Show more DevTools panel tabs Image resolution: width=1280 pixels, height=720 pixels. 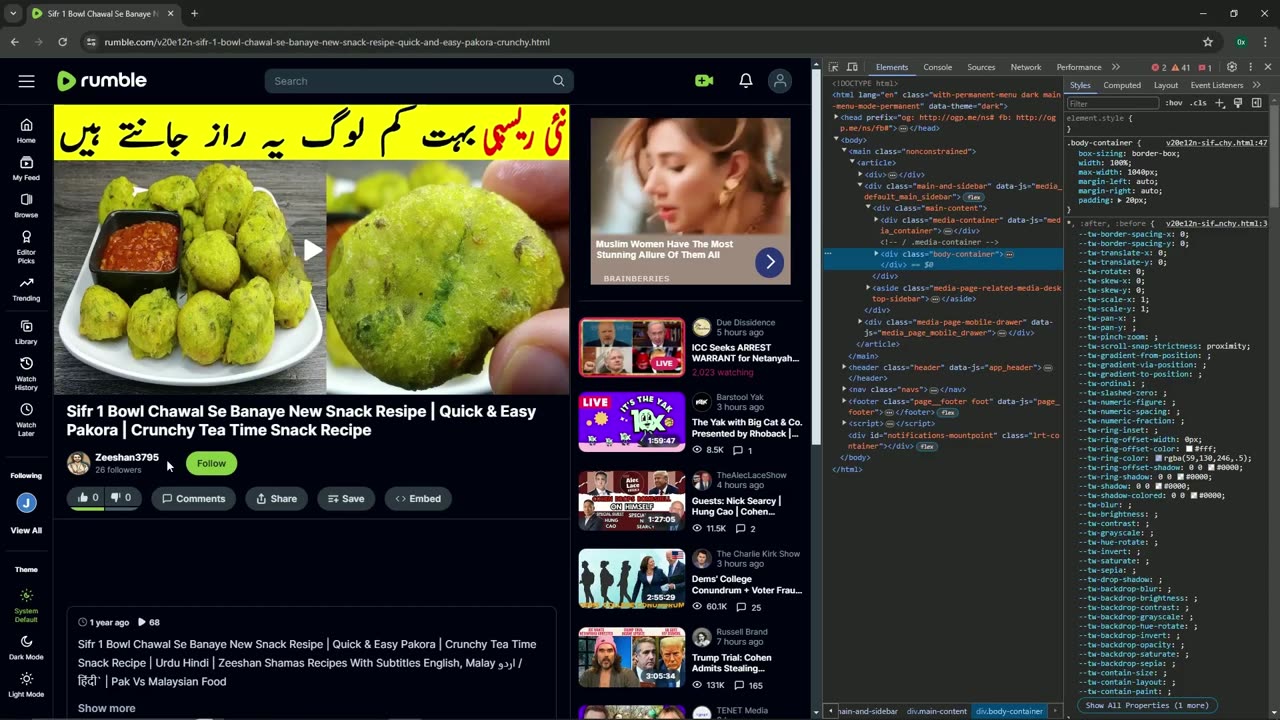1116,67
